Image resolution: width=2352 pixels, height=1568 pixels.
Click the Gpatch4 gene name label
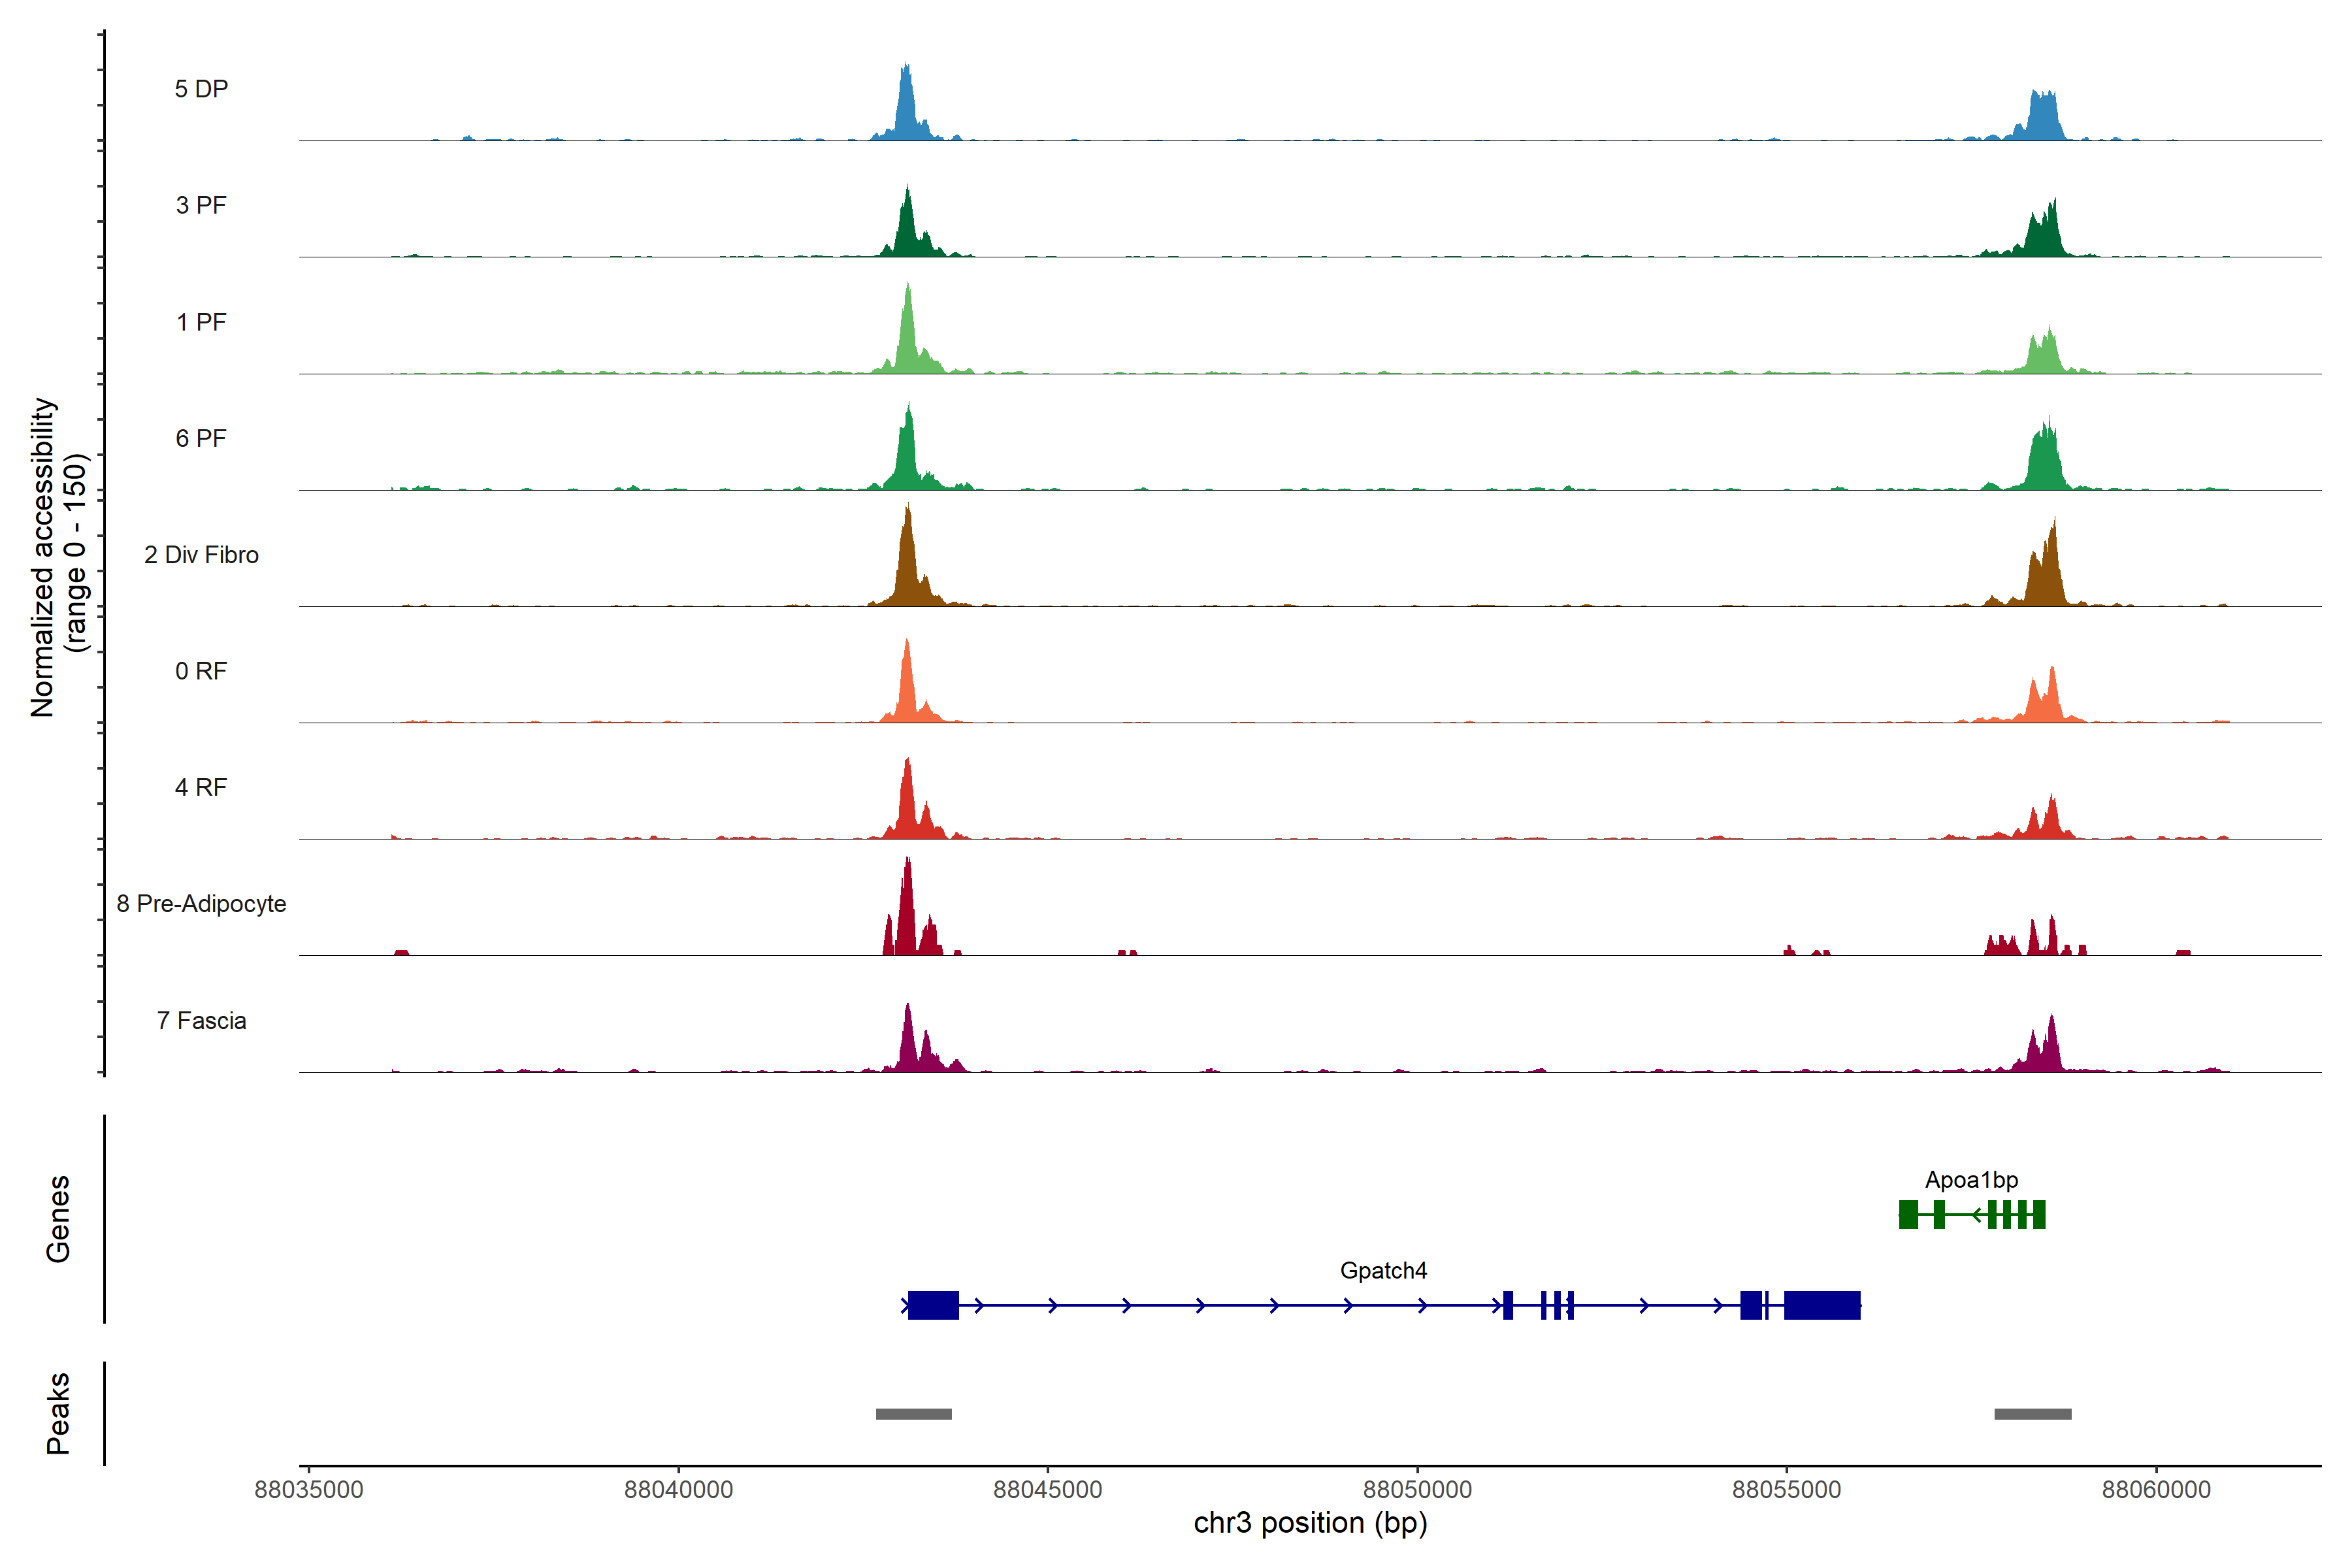(1383, 1271)
